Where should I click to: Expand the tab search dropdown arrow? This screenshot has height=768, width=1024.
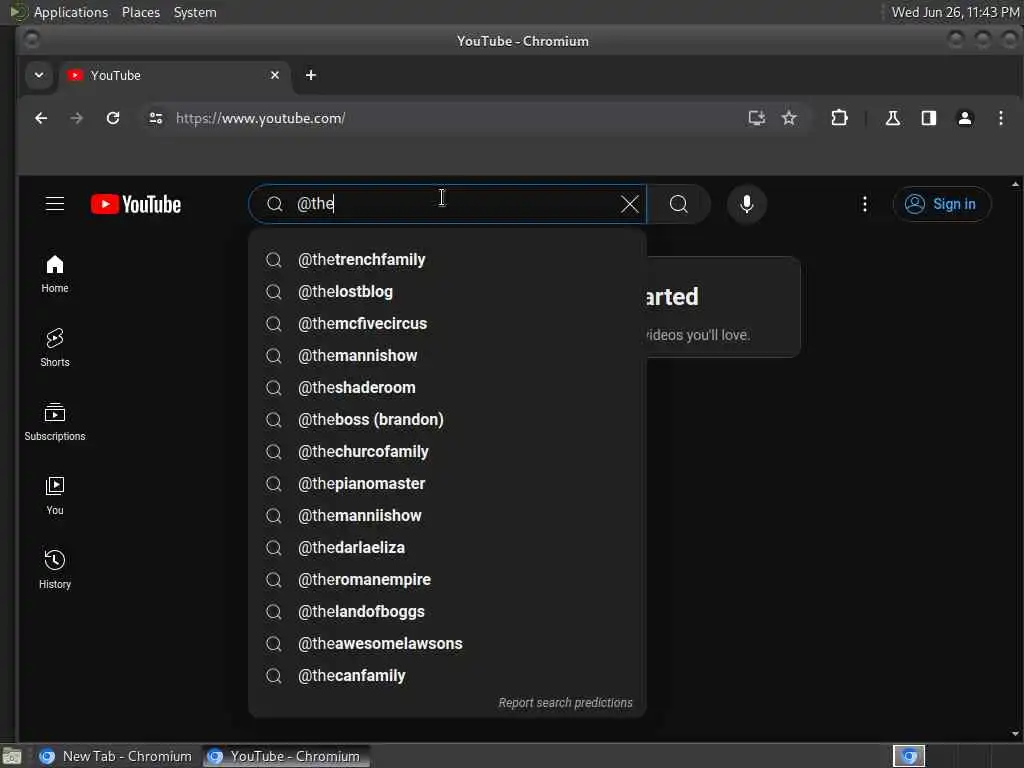tap(39, 75)
